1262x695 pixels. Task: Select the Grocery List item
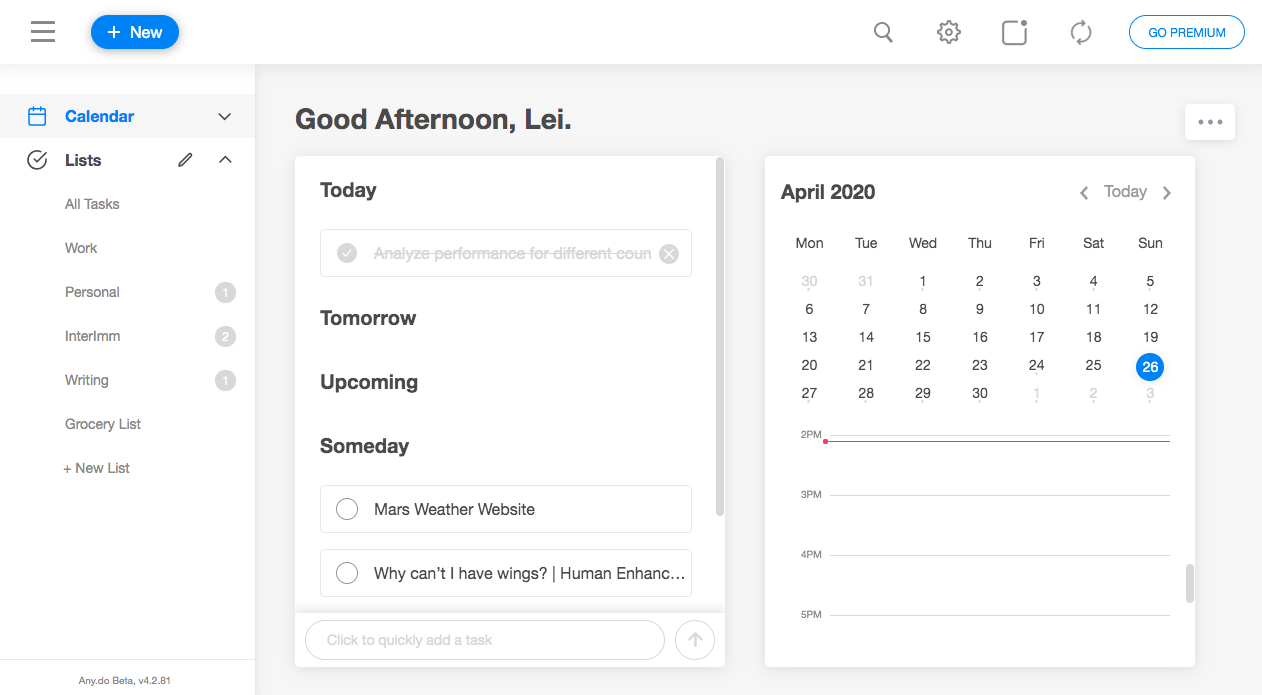[103, 424]
